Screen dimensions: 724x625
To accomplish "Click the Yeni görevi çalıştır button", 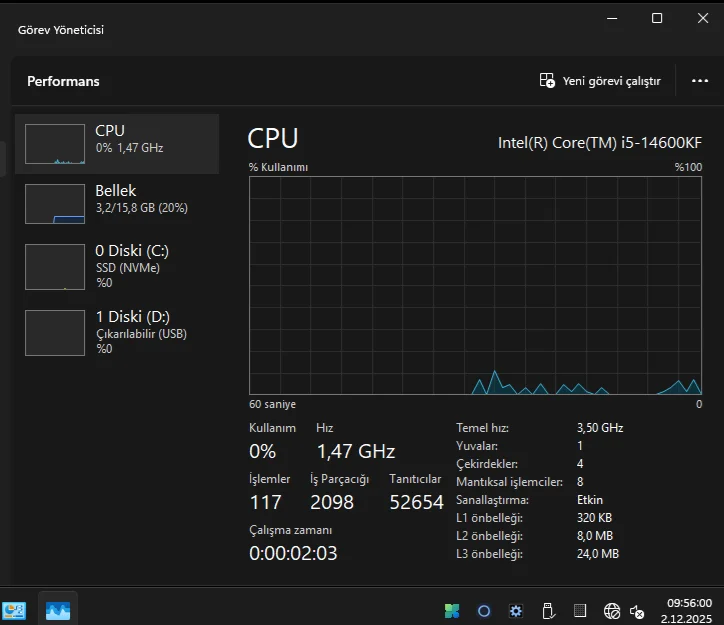I will pyautogui.click(x=600, y=81).
